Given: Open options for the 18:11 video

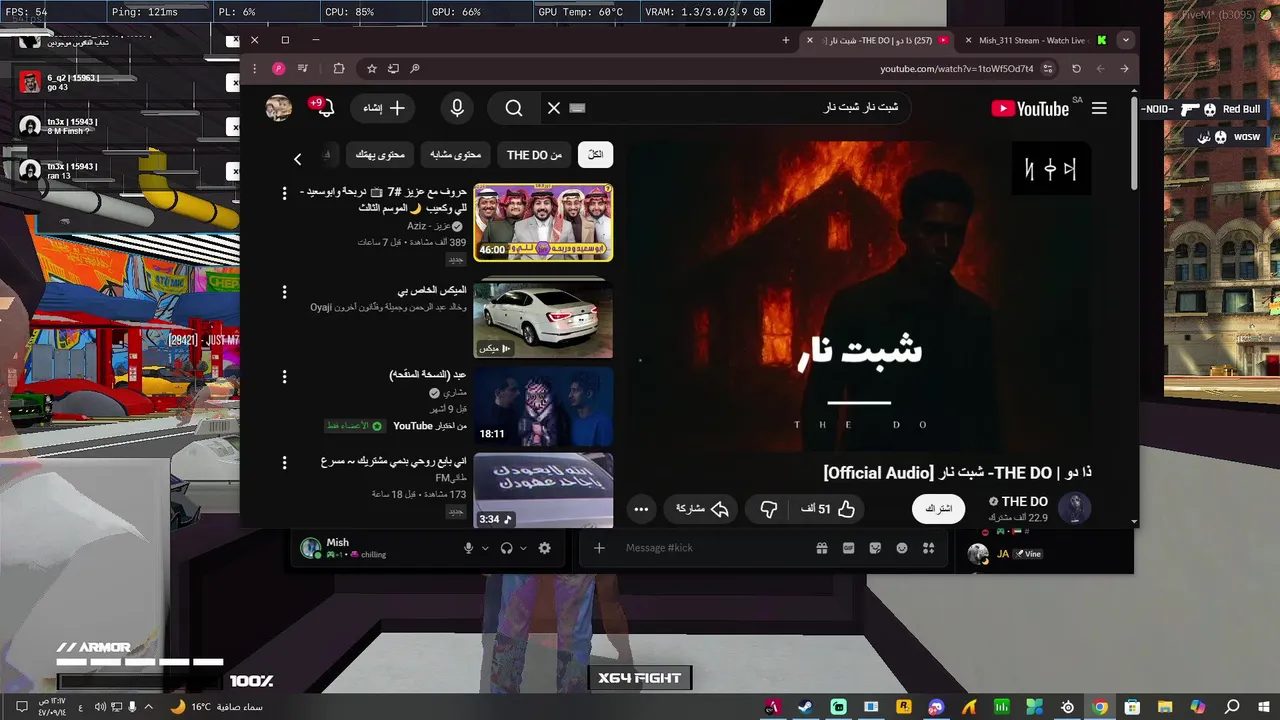Looking at the screenshot, I should point(284,377).
